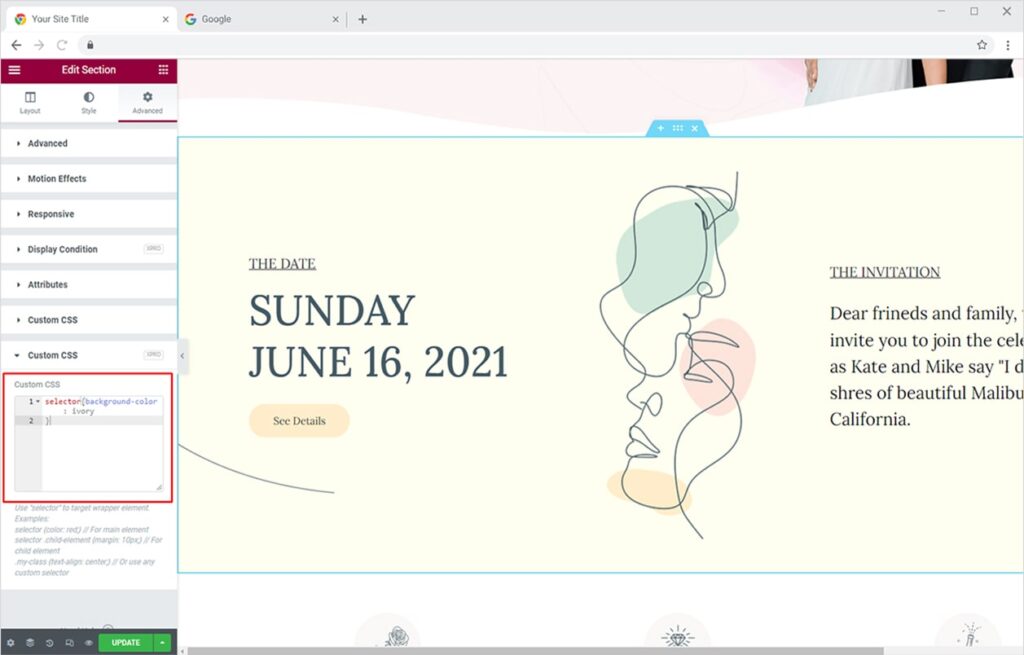The height and width of the screenshot is (655, 1024).
Task: Open the Elementor hamburger menu
Action: coord(14,70)
